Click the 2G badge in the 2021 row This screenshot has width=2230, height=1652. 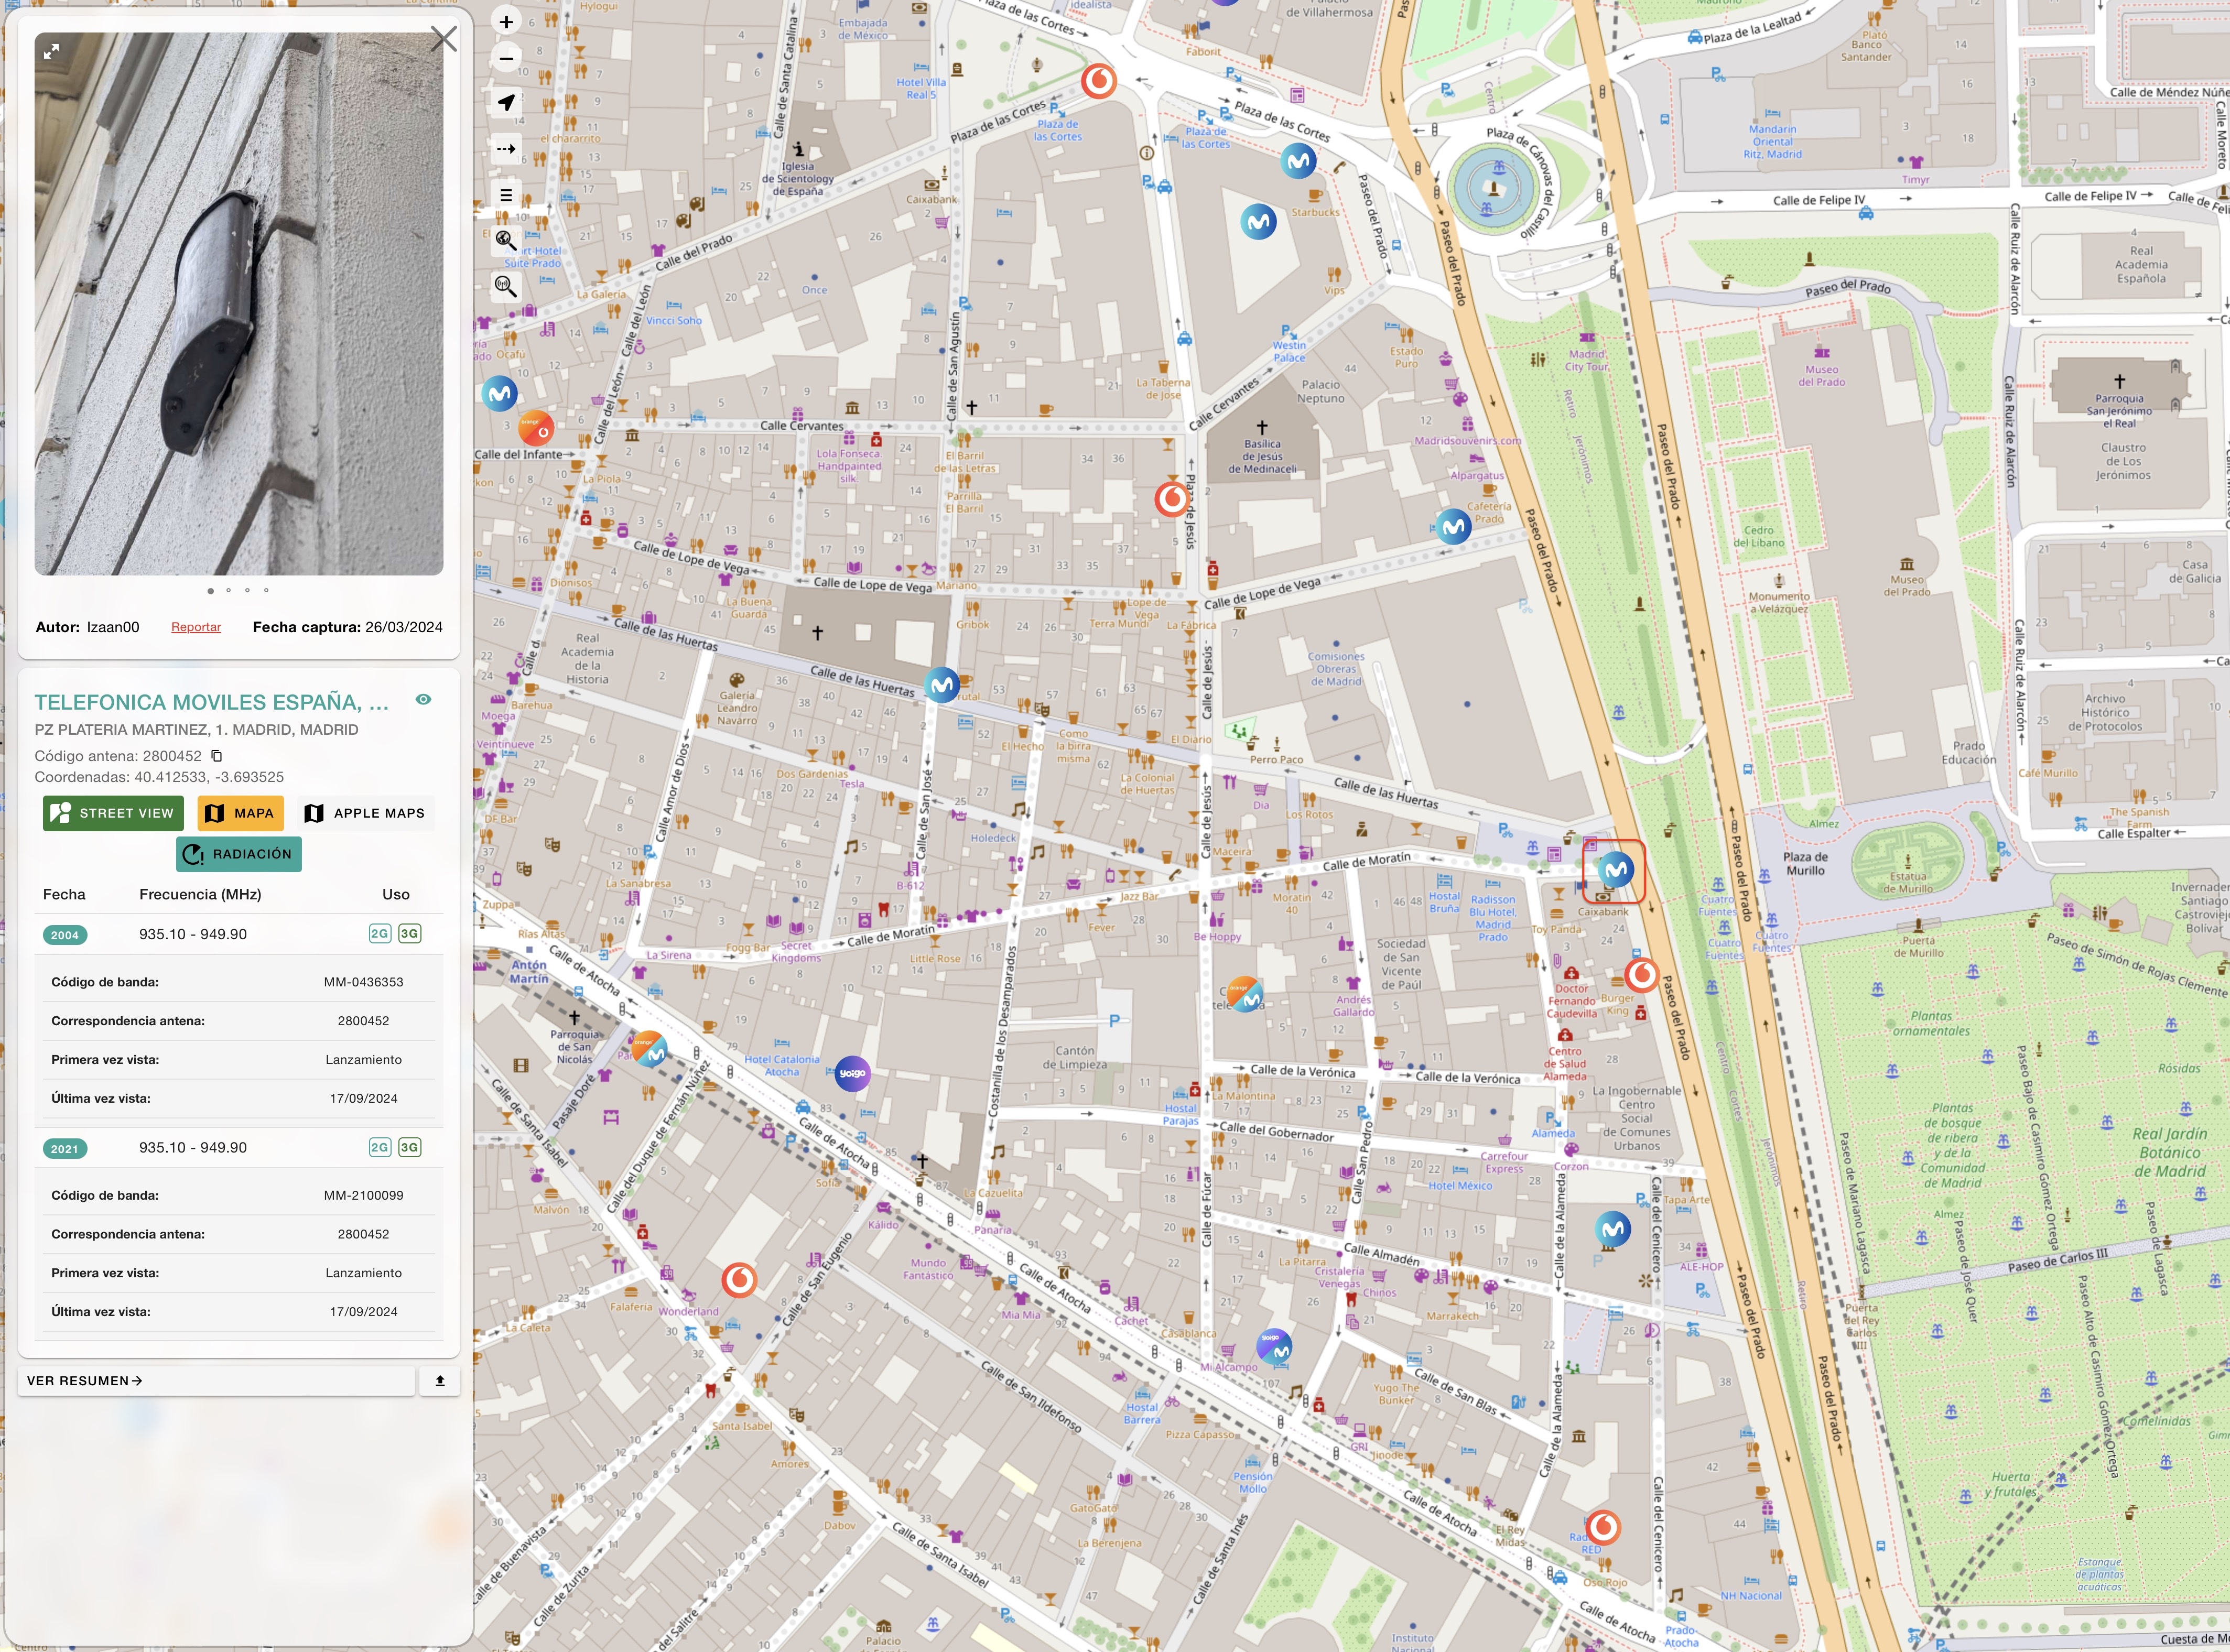coord(379,1148)
